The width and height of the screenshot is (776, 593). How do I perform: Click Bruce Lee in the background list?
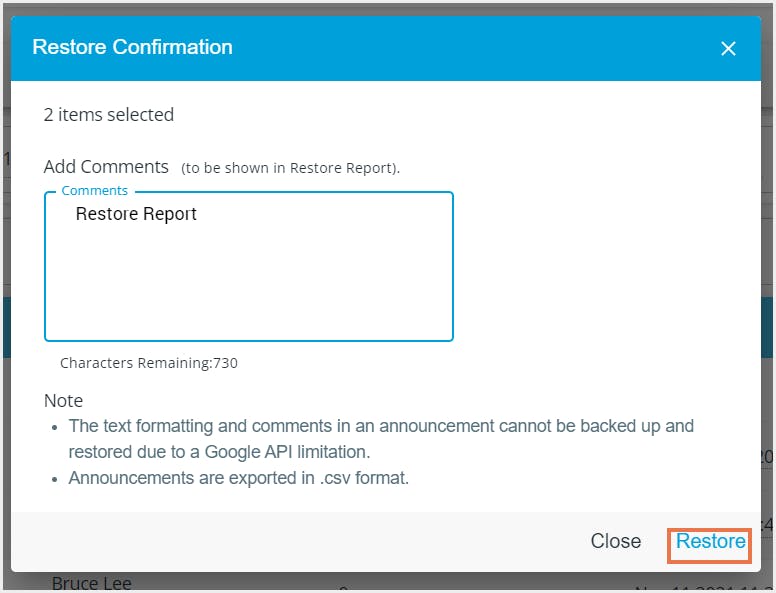tap(92, 583)
